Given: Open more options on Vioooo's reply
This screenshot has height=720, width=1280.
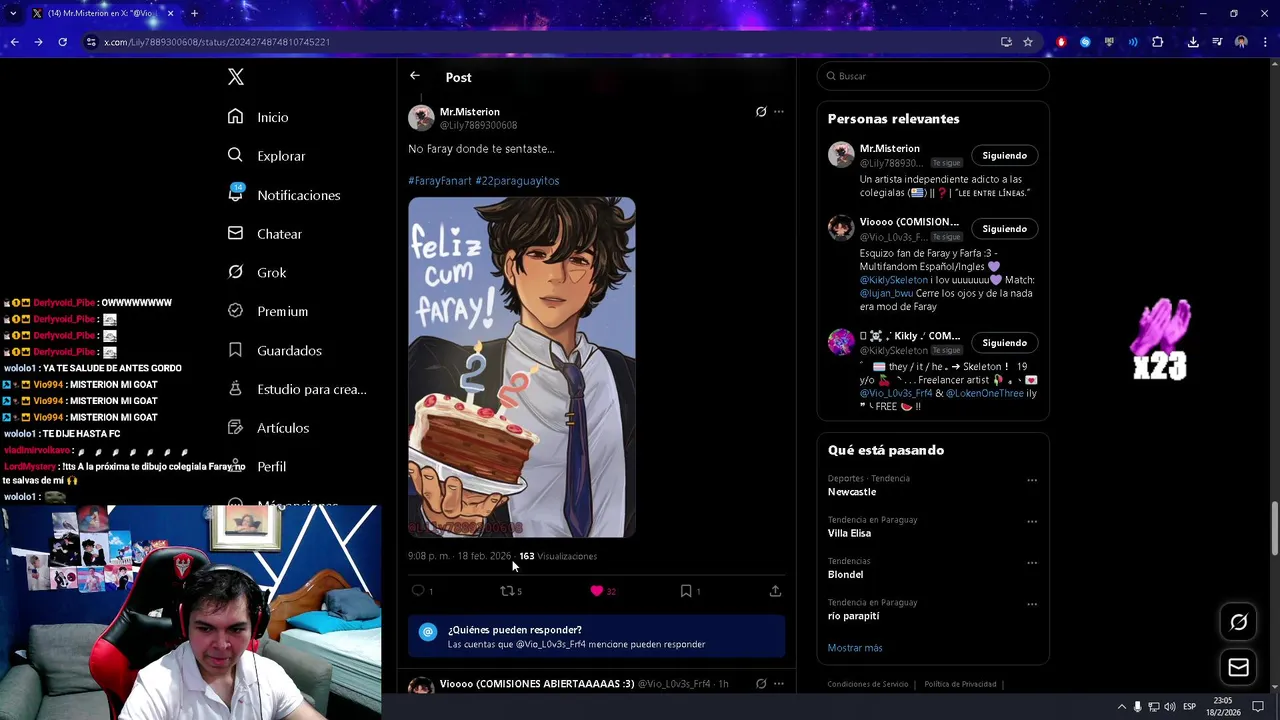Looking at the screenshot, I should tap(779, 684).
